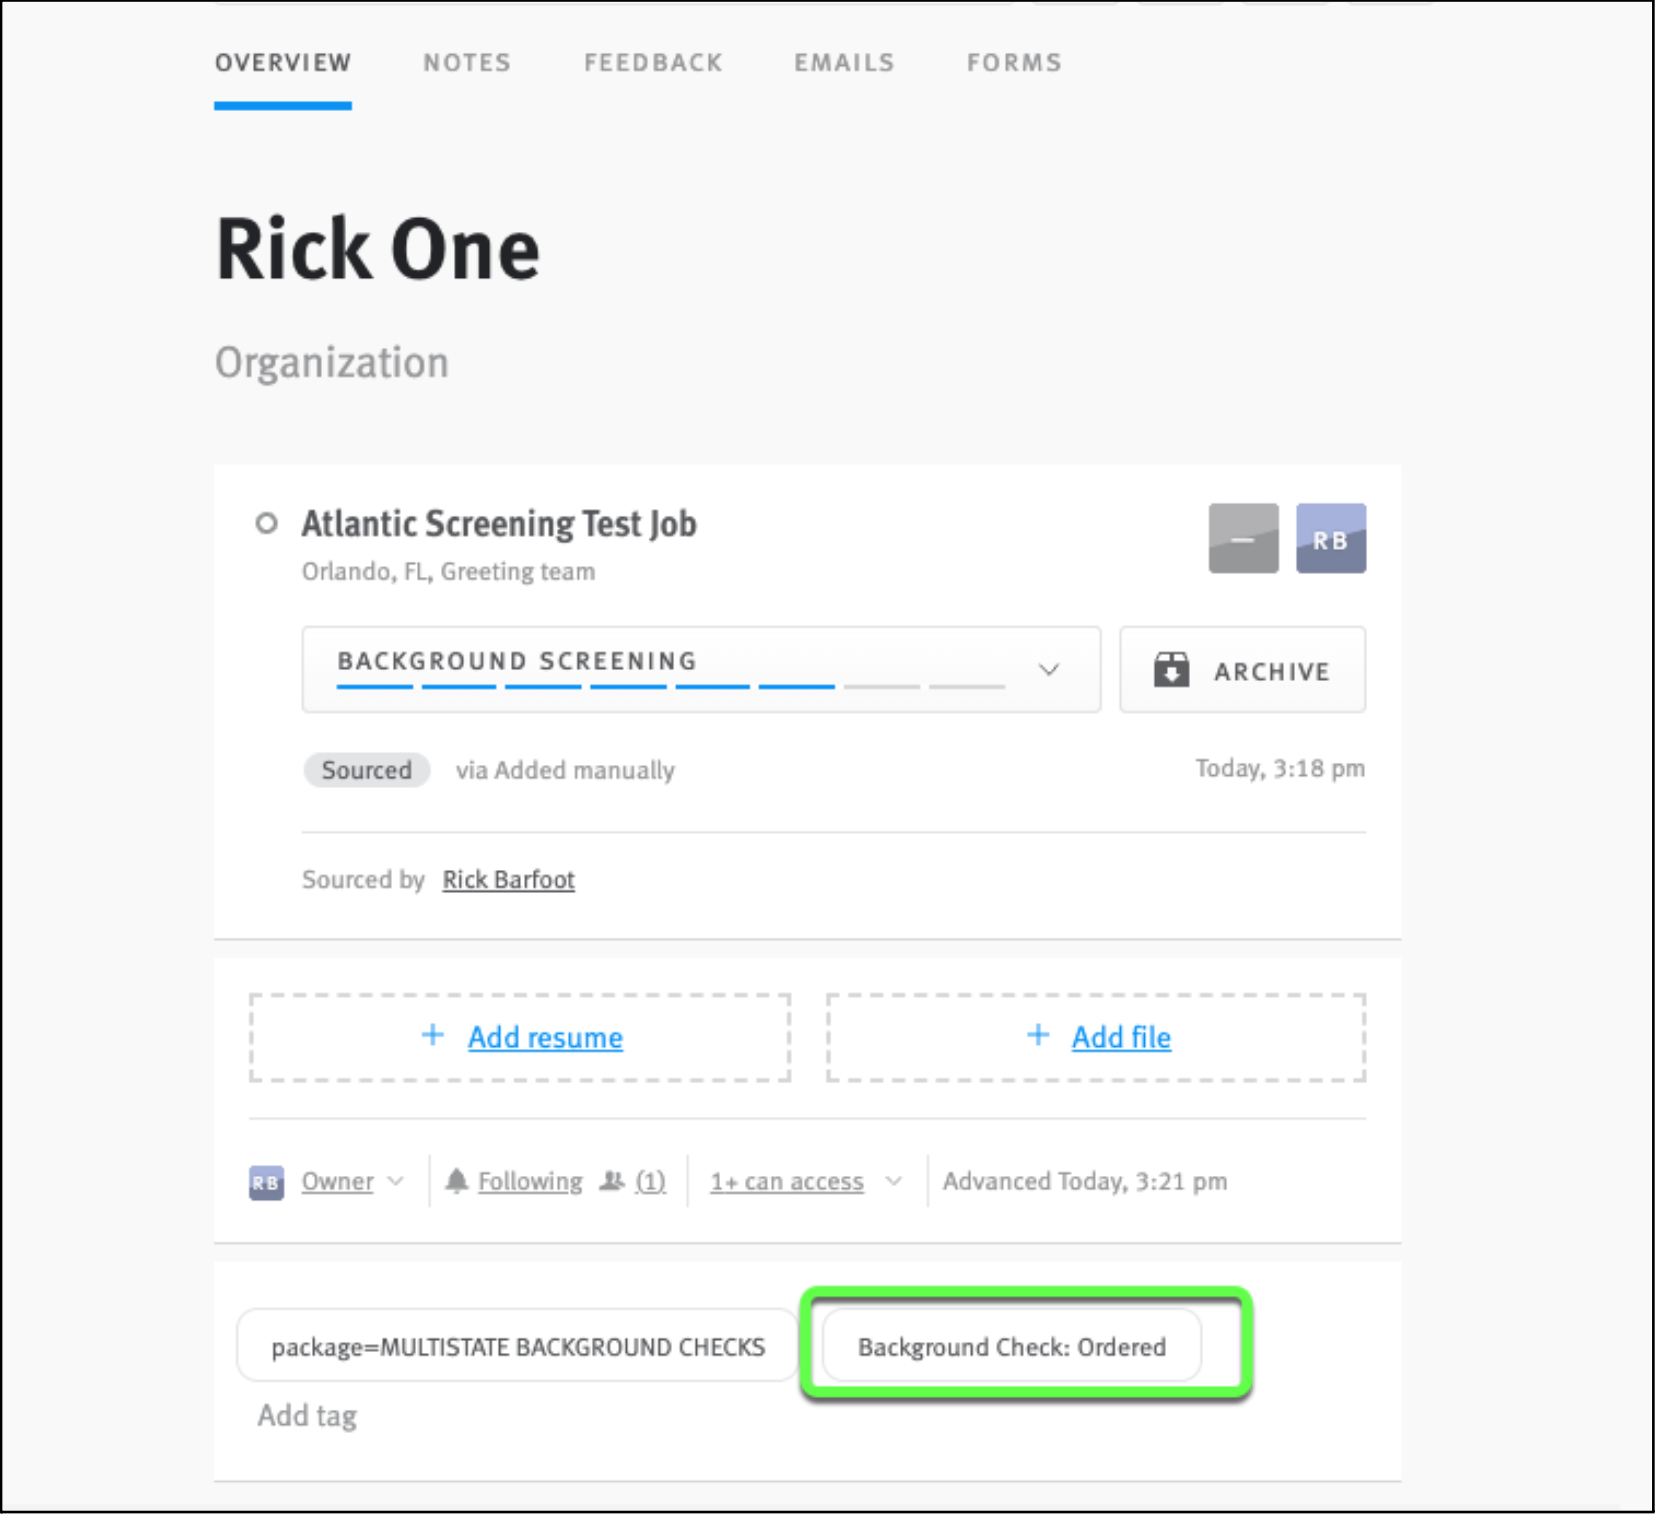Open the Feedback tab
1656x1514 pixels.
tap(652, 62)
